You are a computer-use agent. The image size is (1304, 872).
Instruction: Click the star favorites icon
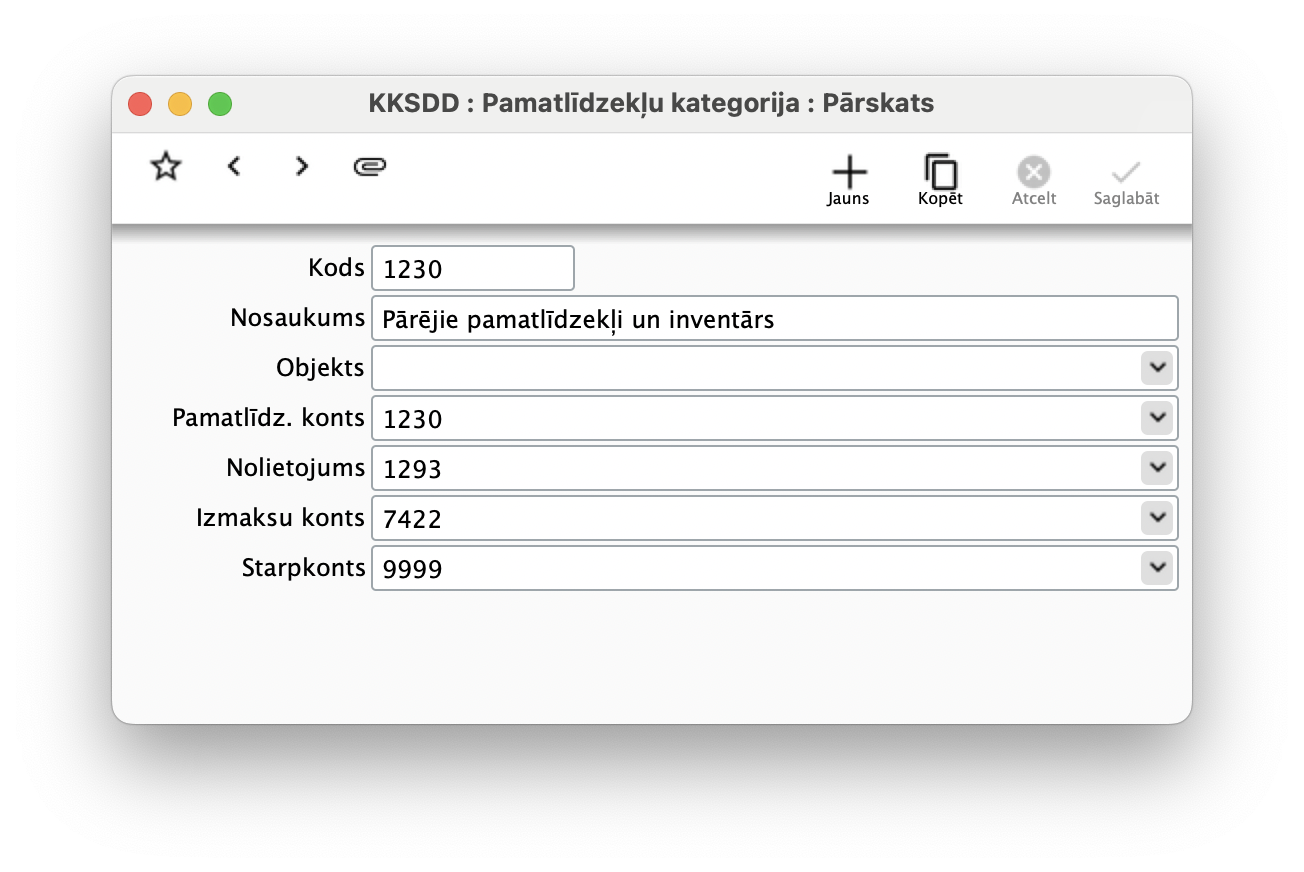click(164, 166)
